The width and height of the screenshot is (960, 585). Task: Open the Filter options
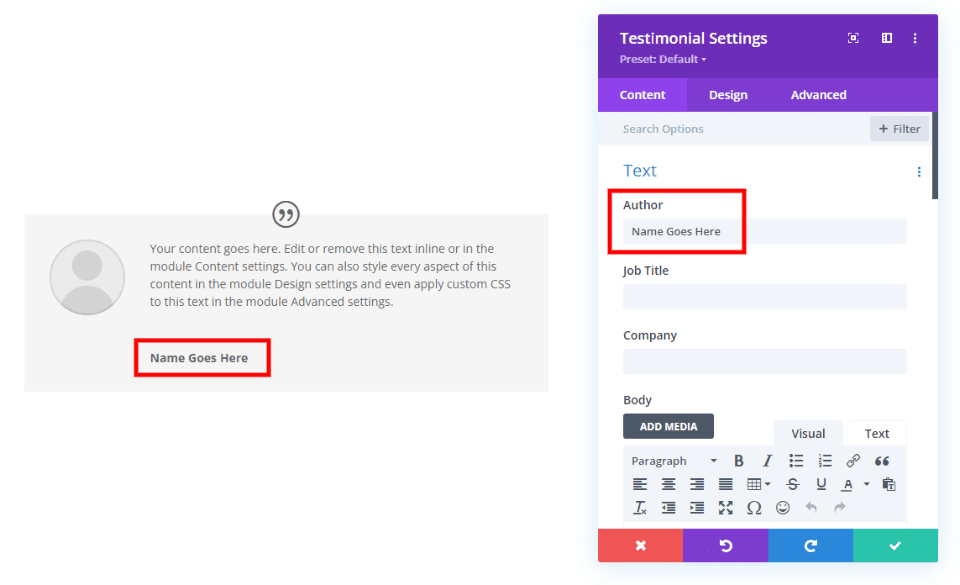point(898,128)
